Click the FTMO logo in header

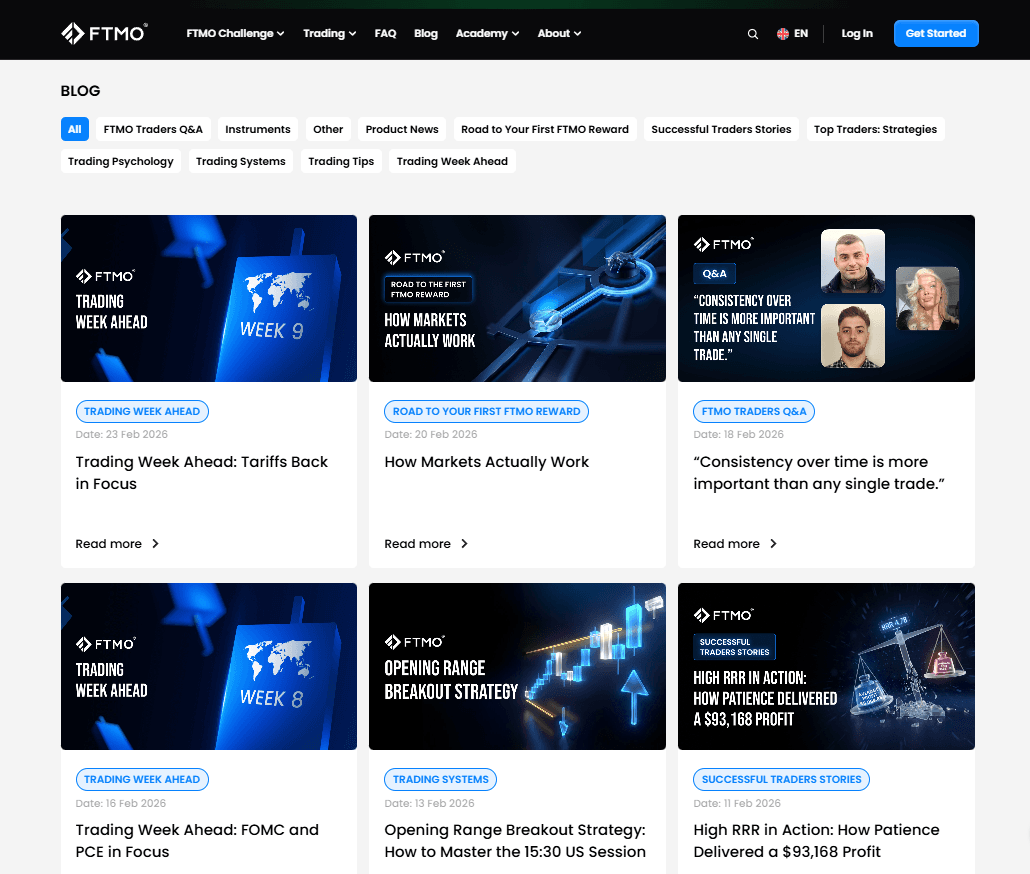[104, 33]
